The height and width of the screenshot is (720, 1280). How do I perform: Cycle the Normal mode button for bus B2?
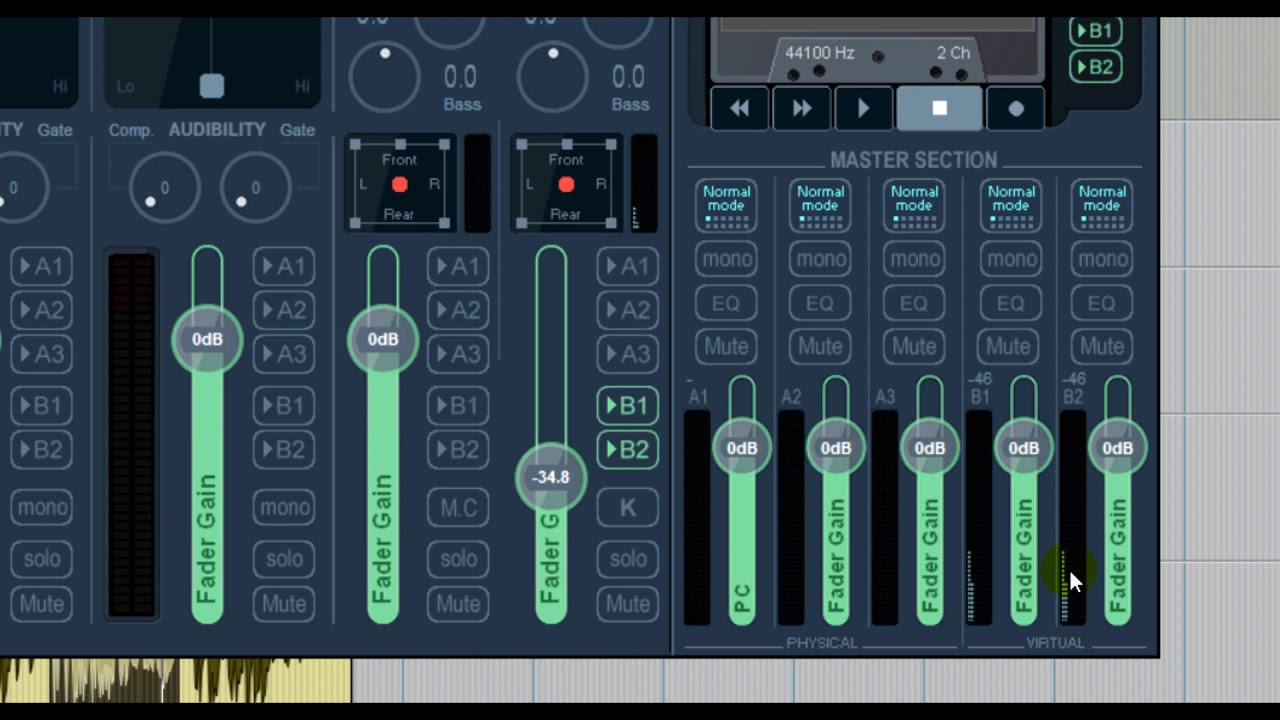pos(1102,205)
